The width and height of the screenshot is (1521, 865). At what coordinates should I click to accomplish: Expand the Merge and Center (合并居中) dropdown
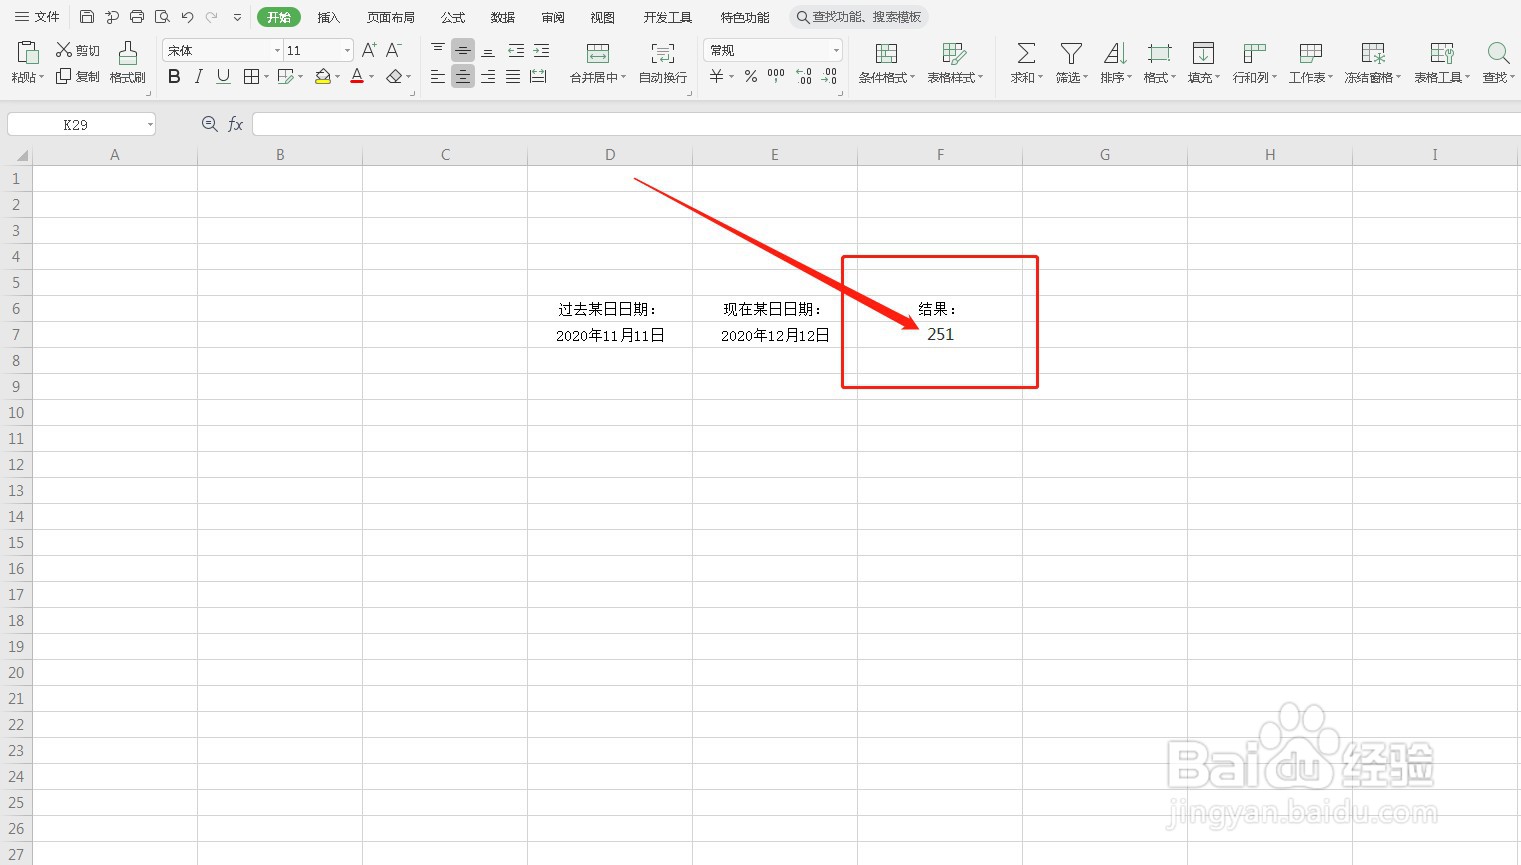coord(623,78)
